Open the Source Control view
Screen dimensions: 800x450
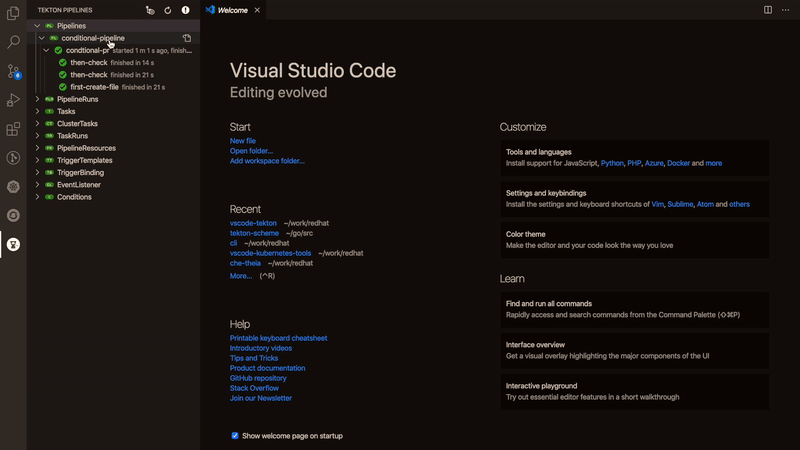point(13,71)
